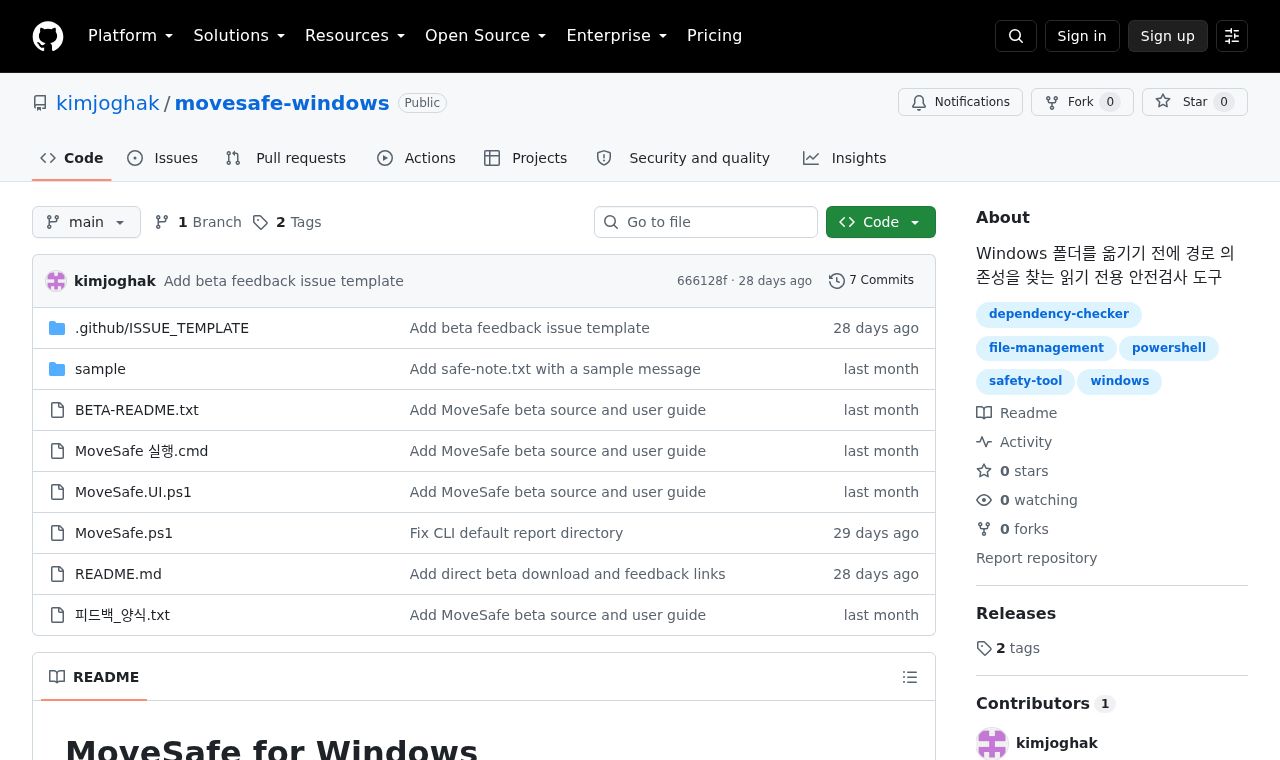Click the sample folder icon
Viewport: 1280px width, 760px height.
57,369
